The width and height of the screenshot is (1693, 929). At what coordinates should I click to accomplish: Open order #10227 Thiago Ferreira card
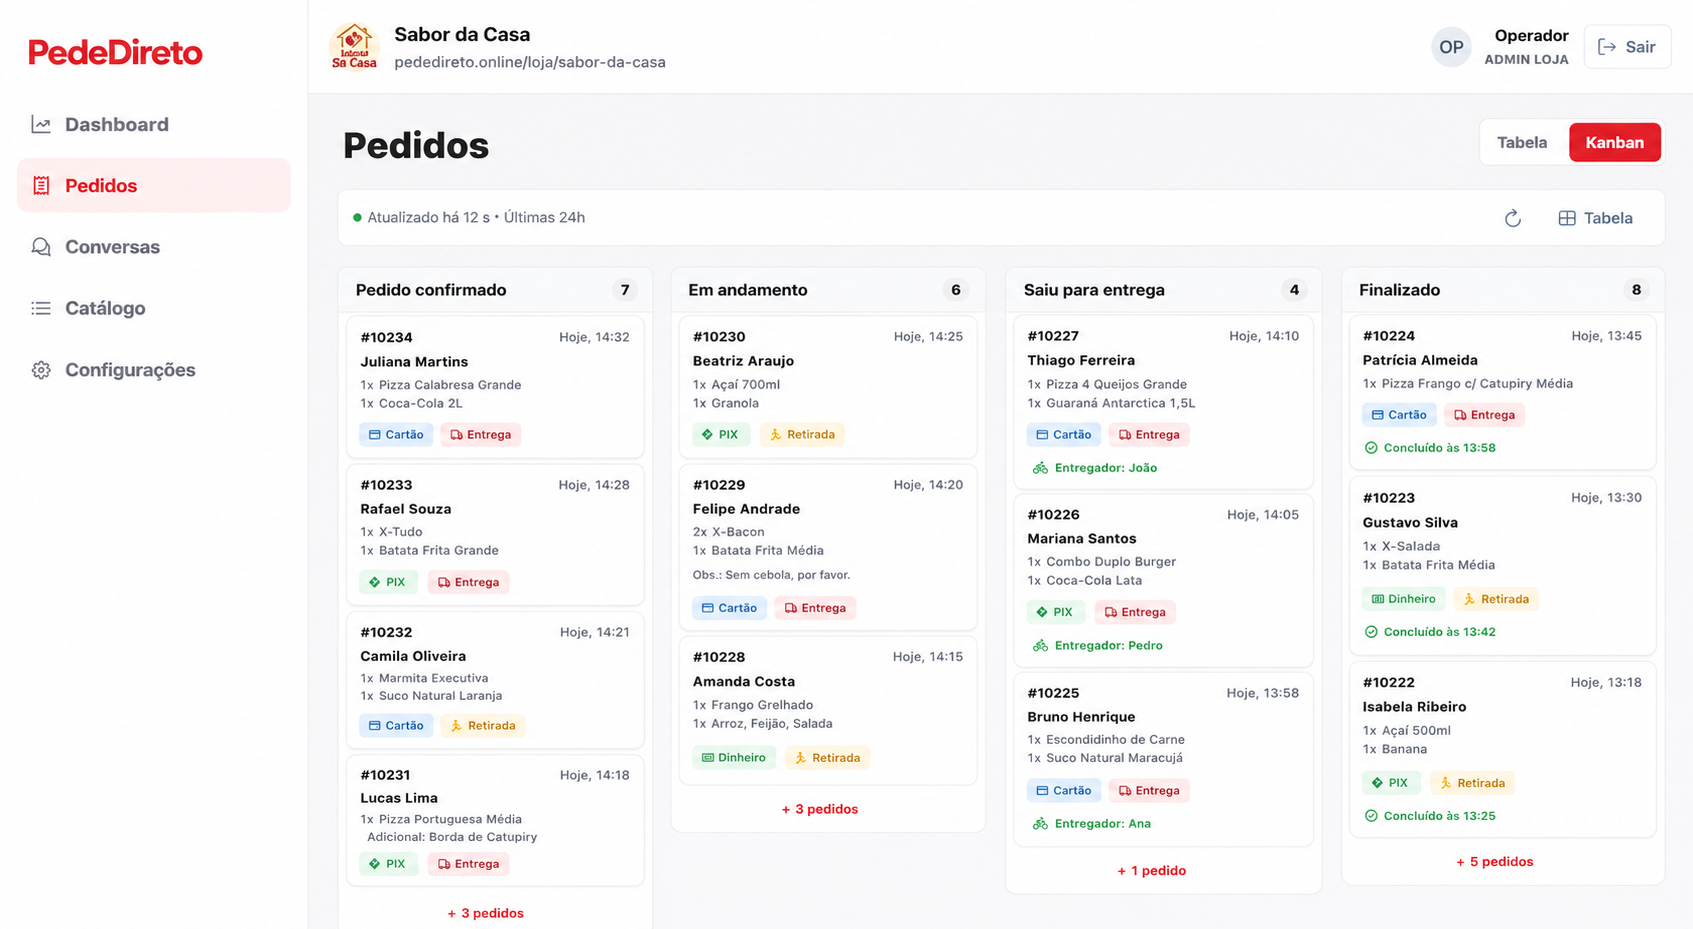click(x=1163, y=403)
